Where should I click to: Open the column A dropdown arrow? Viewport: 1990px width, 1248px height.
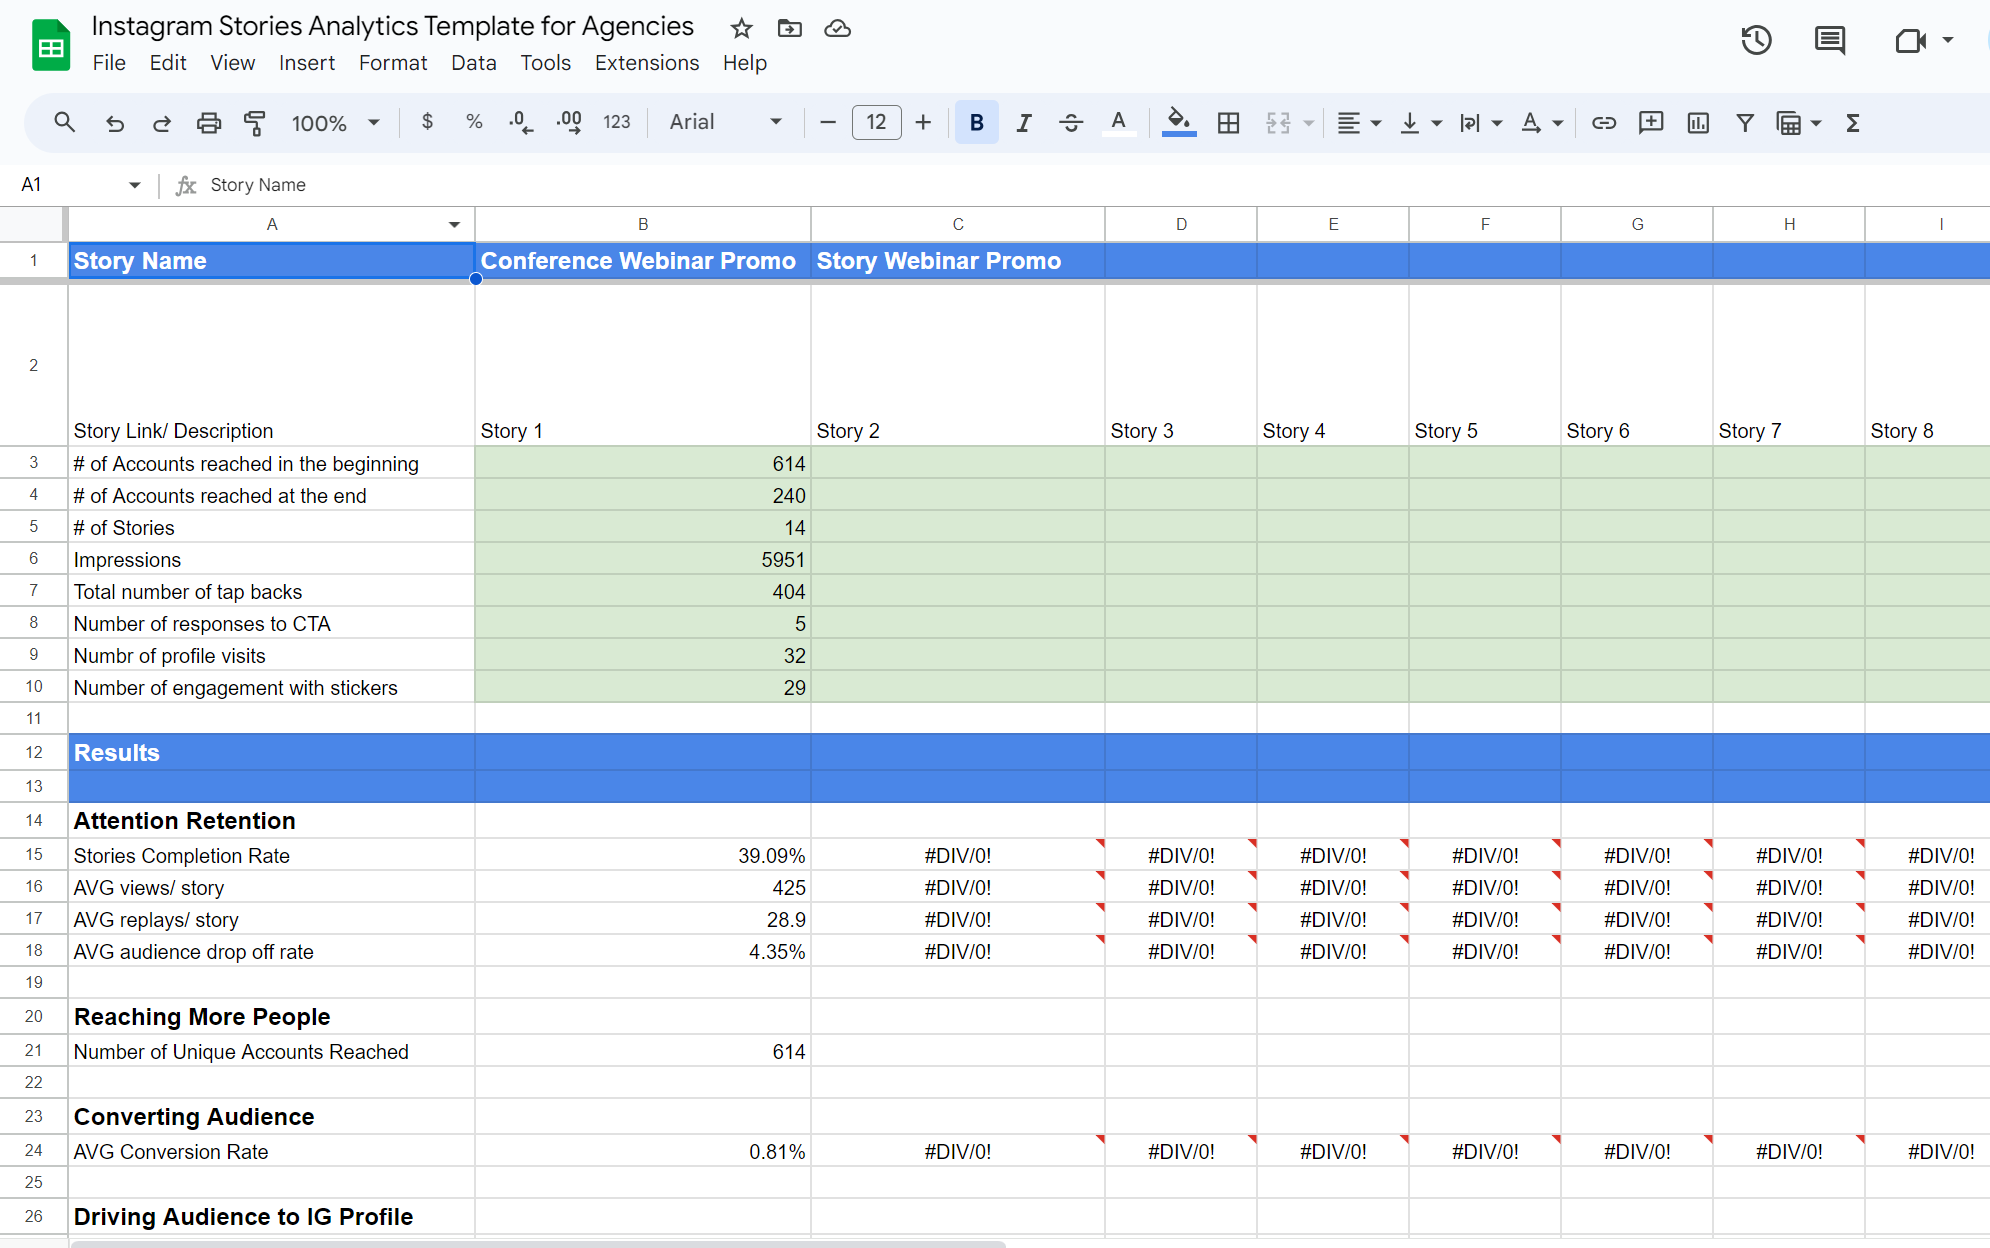point(454,225)
